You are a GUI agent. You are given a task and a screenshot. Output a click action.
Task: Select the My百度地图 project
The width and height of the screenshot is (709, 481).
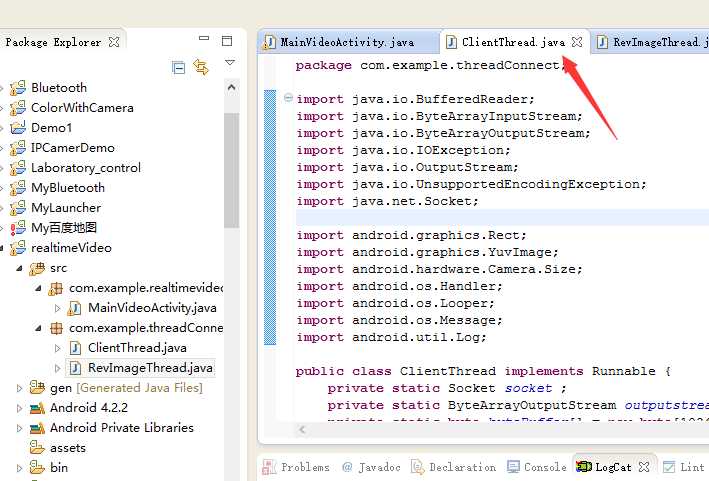click(x=64, y=227)
